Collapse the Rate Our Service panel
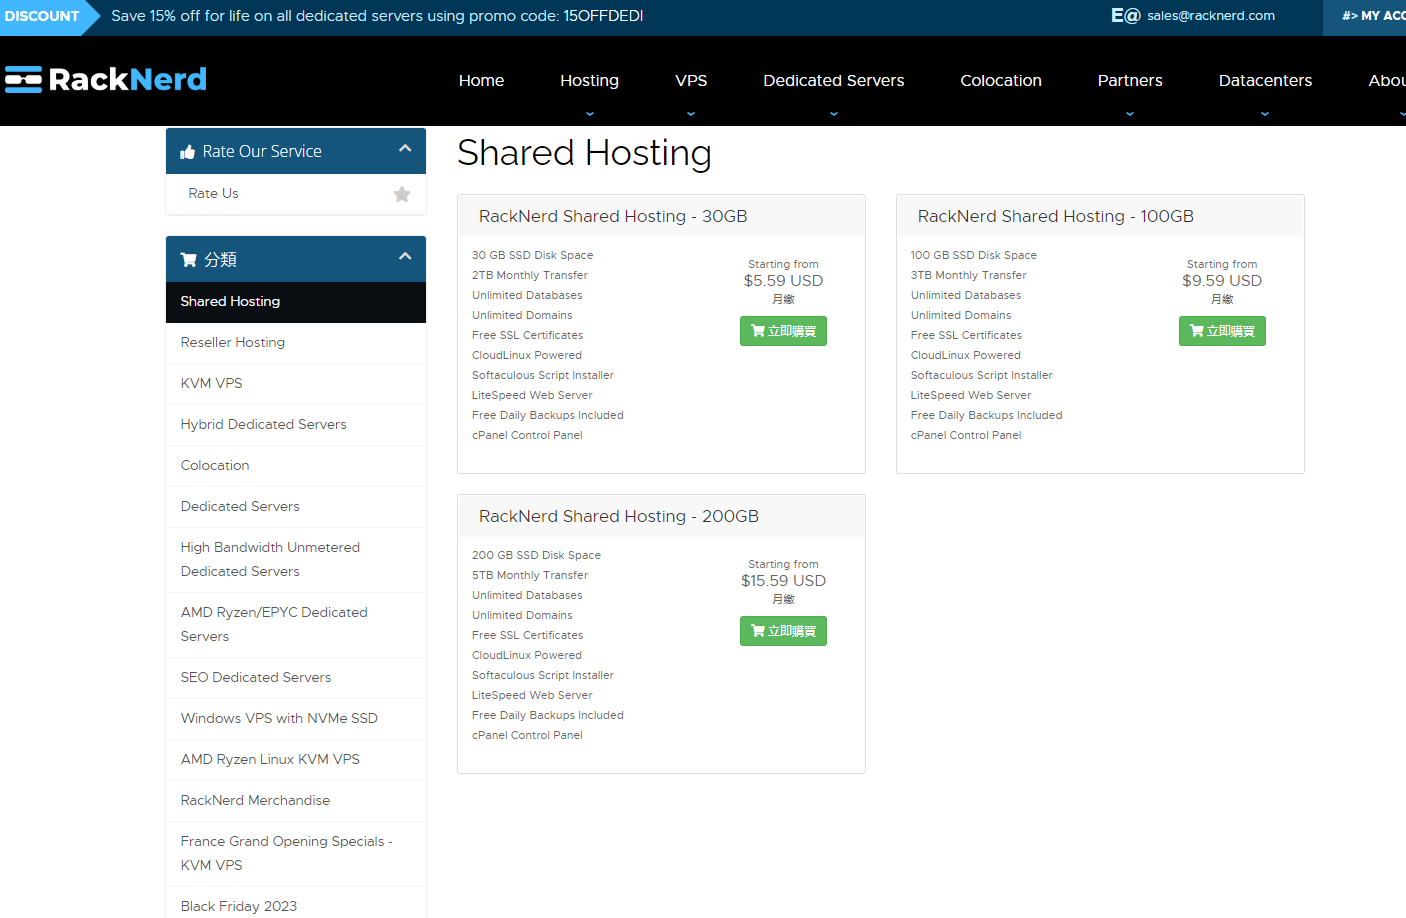Image resolution: width=1406 pixels, height=918 pixels. coord(405,149)
